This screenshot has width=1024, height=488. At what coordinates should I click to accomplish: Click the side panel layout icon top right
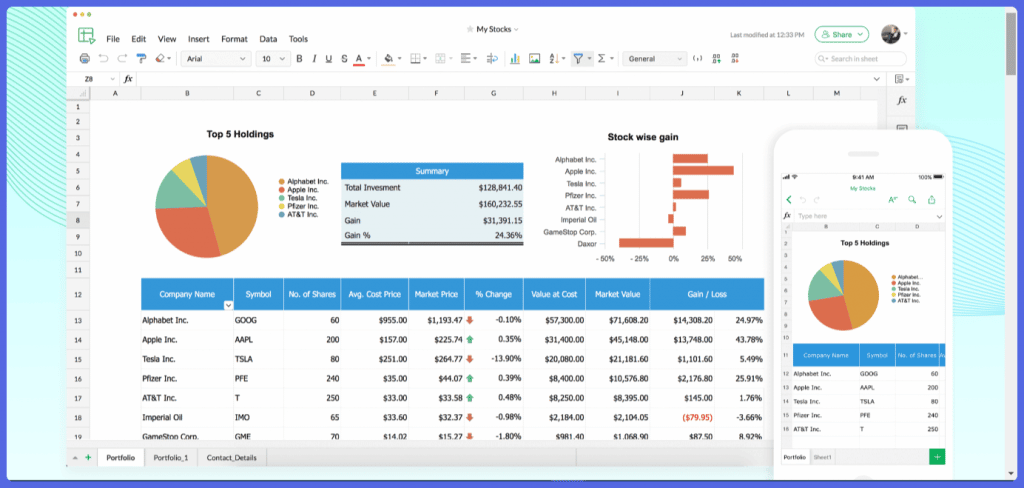tap(900, 79)
